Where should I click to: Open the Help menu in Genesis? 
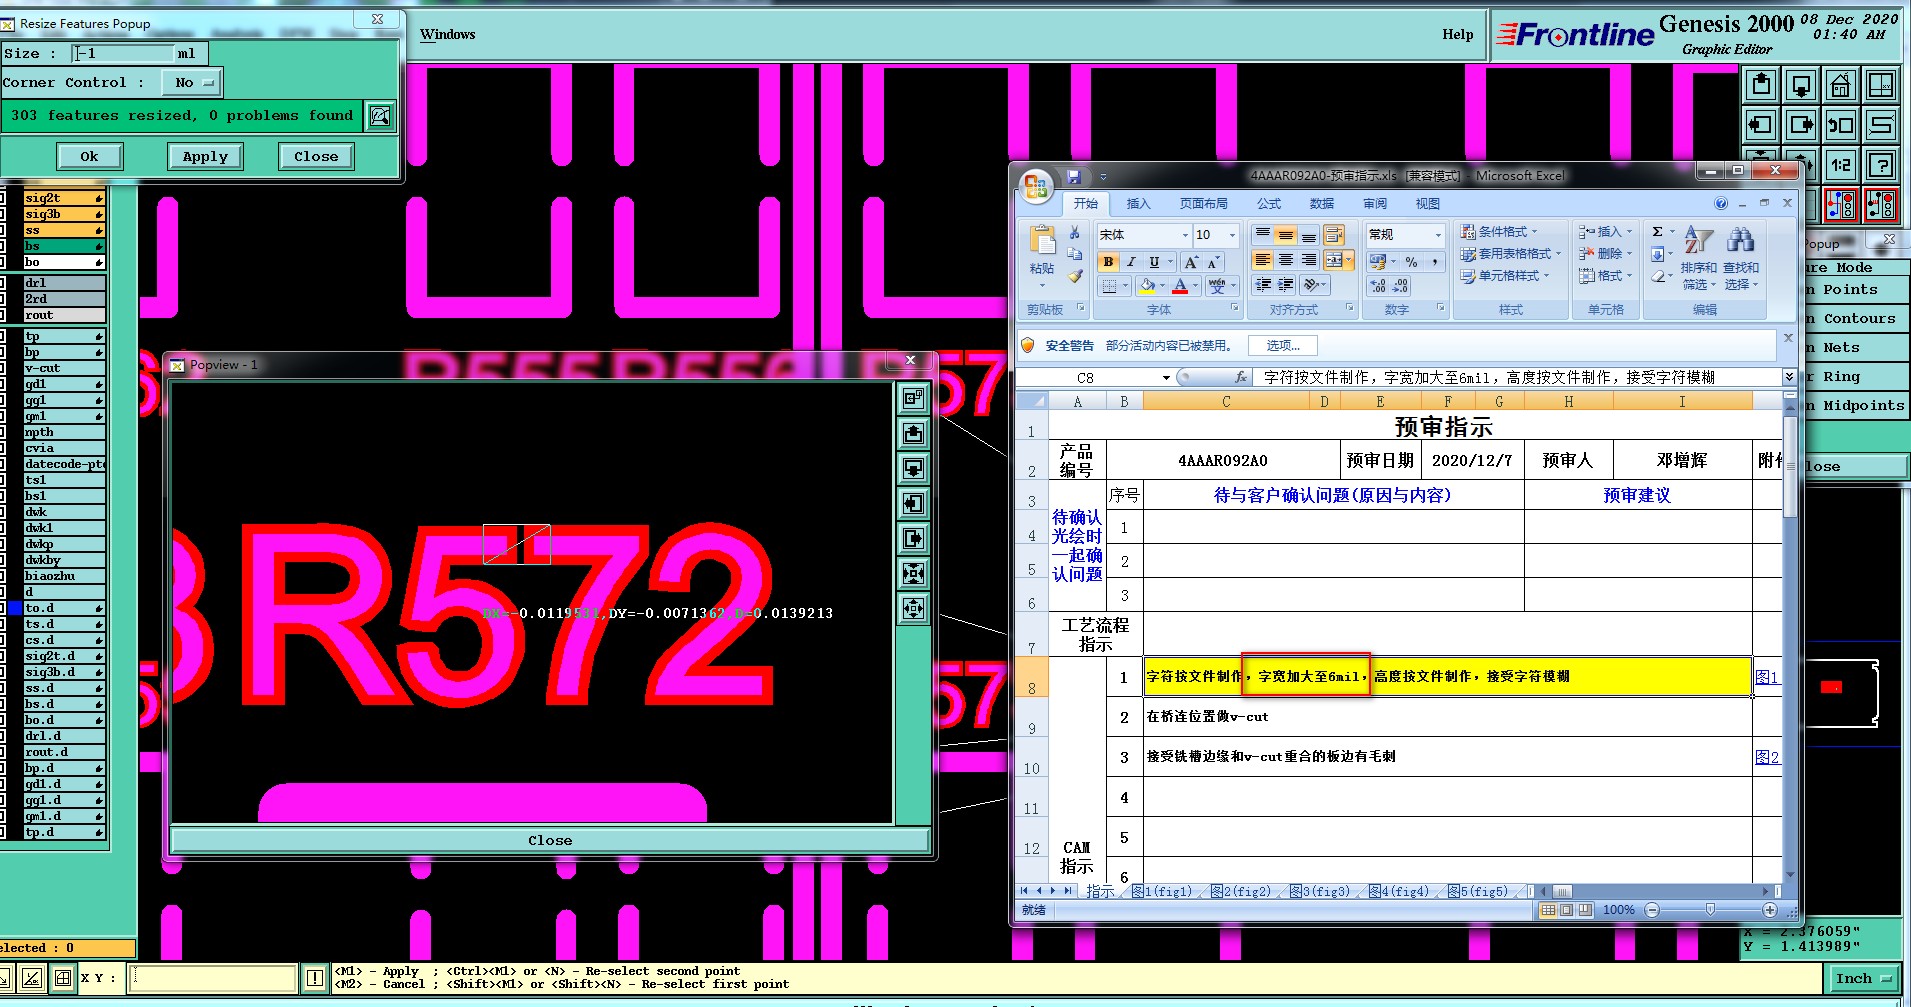[x=1458, y=34]
